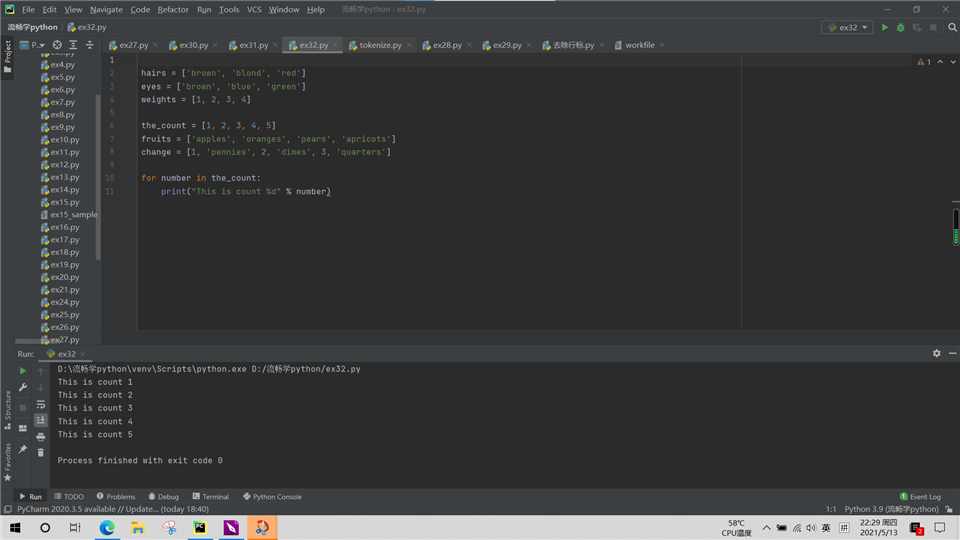Open the Python Console tool window
Screen dimensions: 960x540
tap(272, 497)
